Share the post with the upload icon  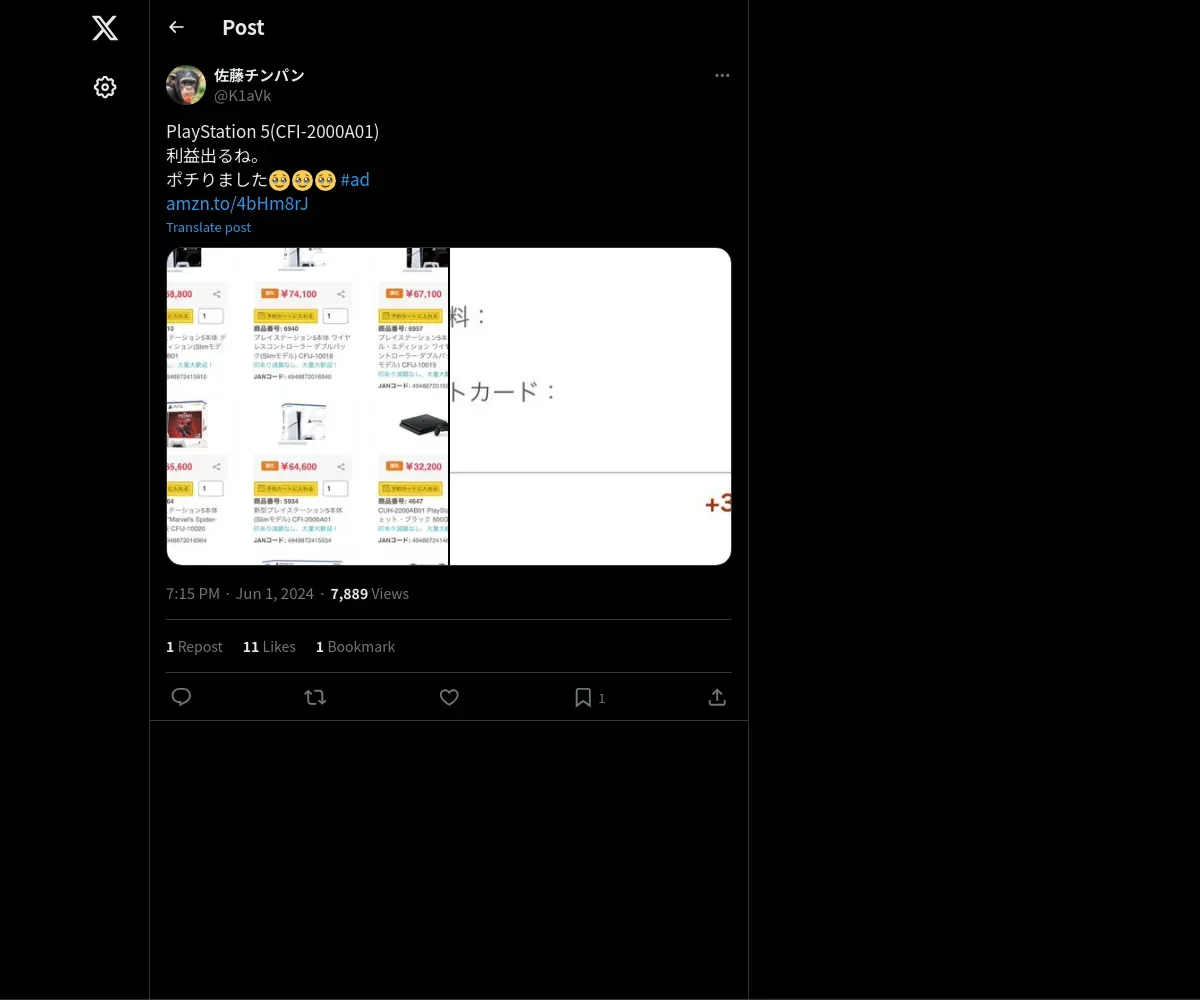click(x=717, y=697)
